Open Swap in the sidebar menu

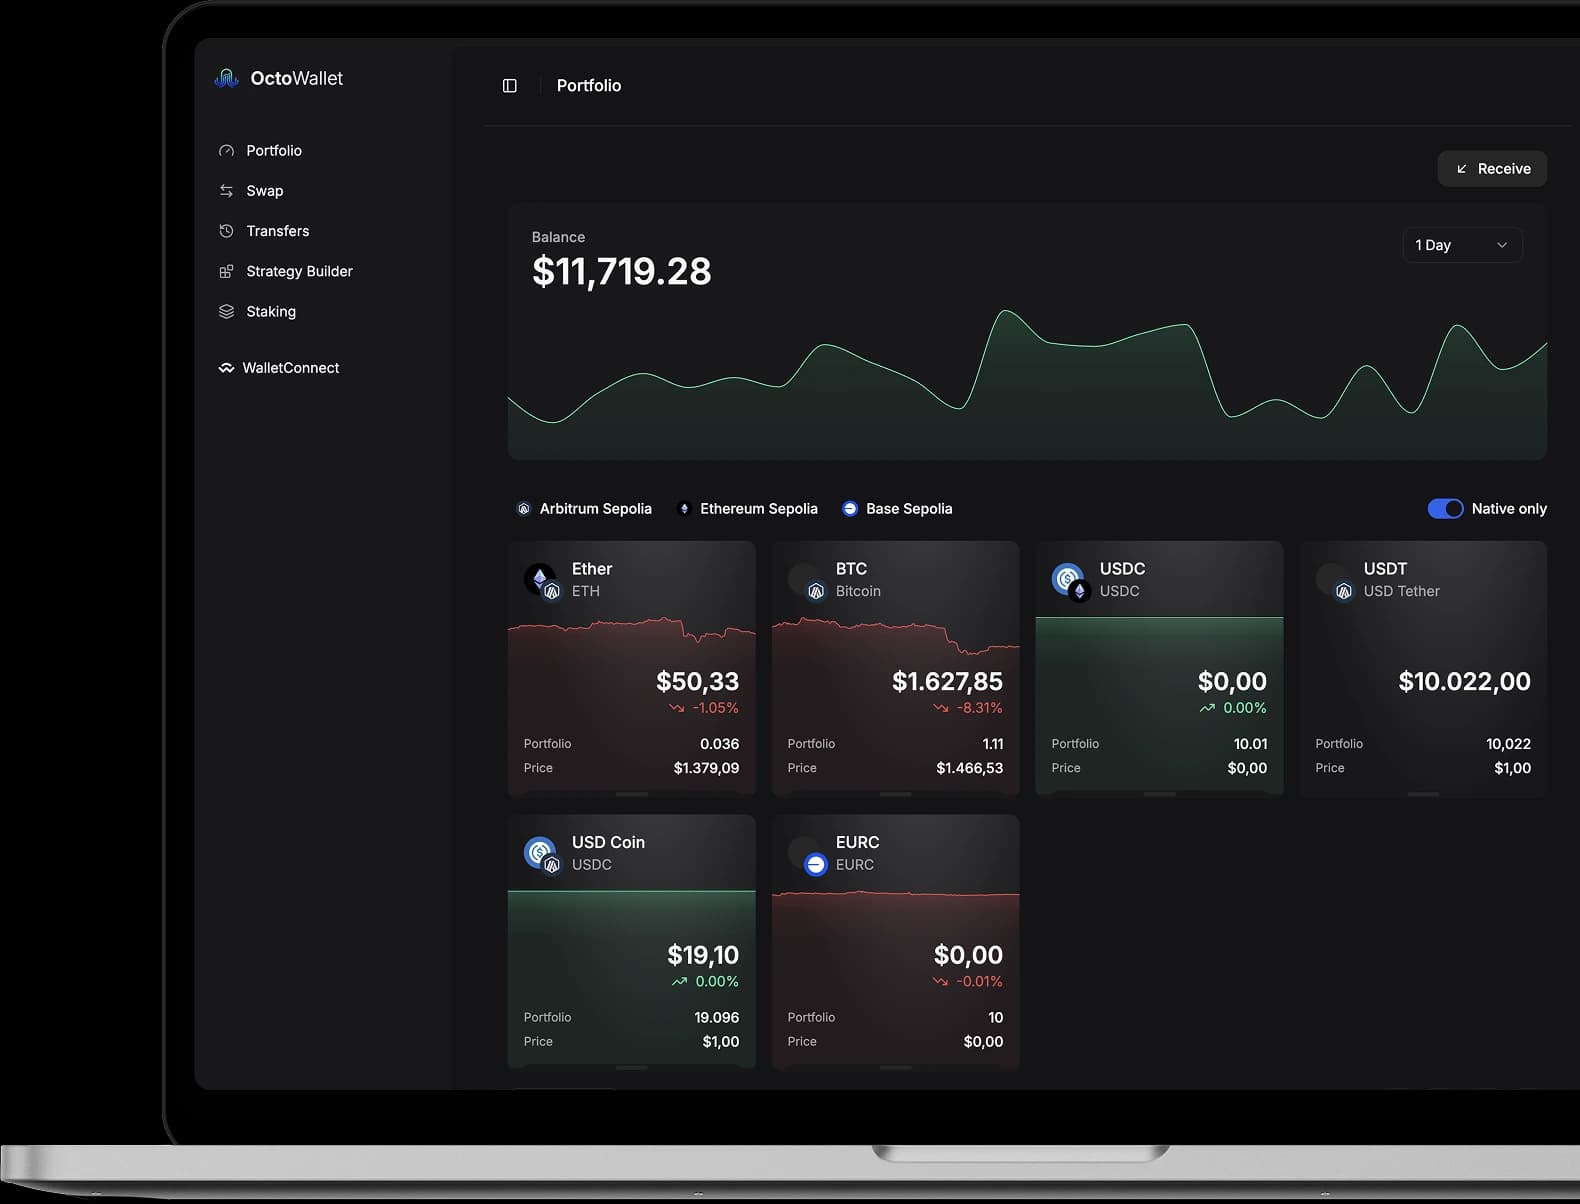(265, 191)
